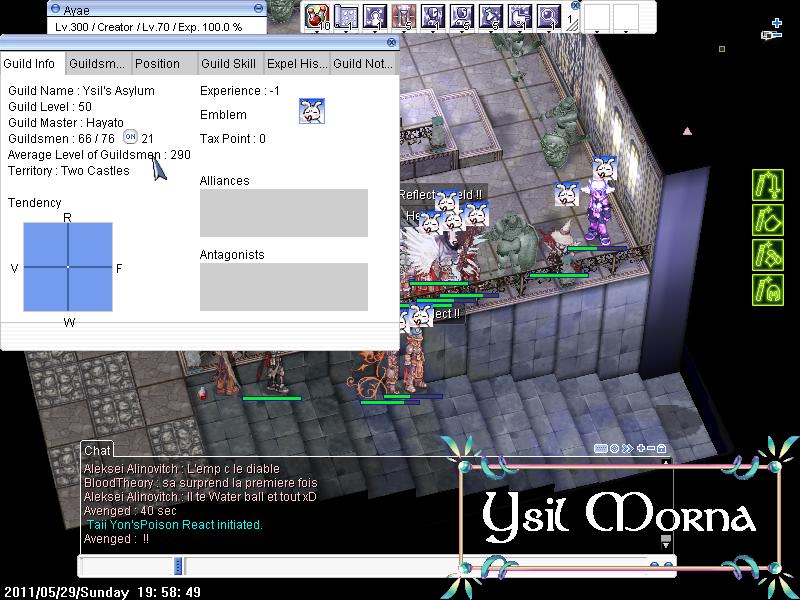Click the hotbar page number 1
The width and height of the screenshot is (800, 600).
click(x=570, y=19)
